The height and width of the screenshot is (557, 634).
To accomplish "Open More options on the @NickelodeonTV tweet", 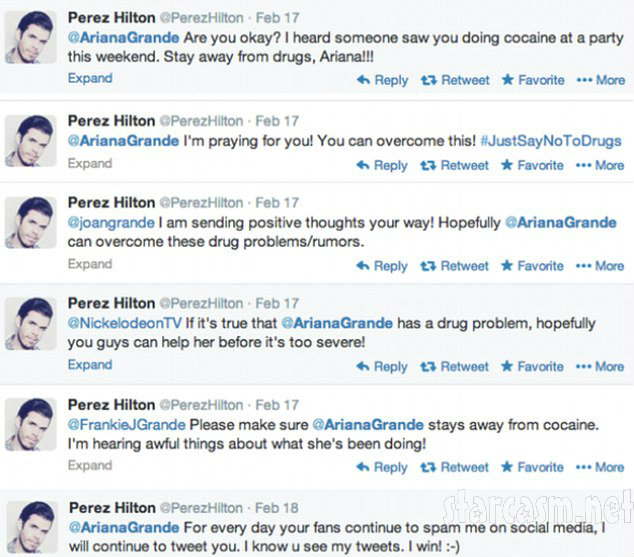I will pyautogui.click(x=601, y=367).
